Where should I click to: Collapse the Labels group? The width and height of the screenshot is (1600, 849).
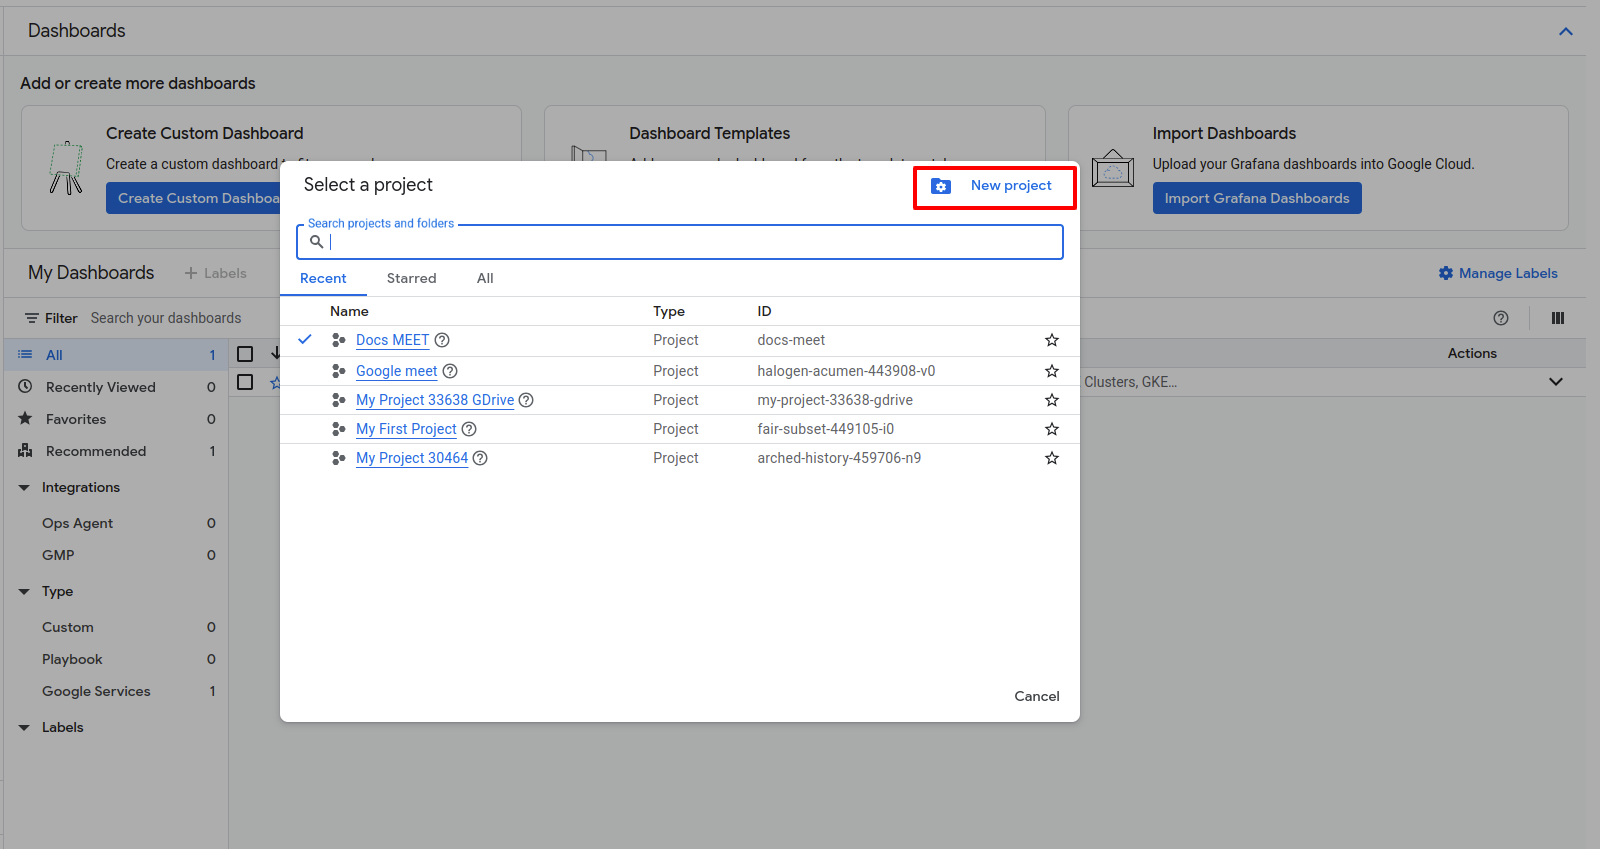24,728
